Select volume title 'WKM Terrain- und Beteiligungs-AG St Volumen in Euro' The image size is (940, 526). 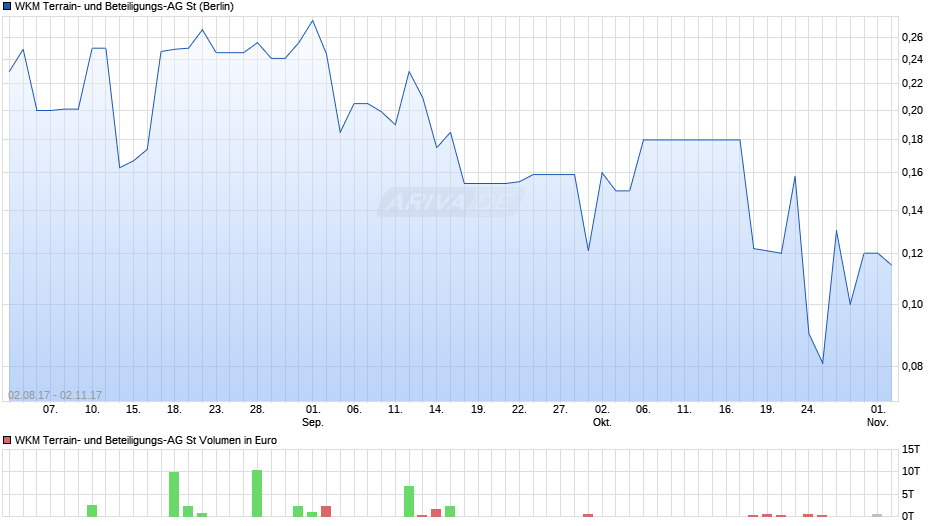(146, 440)
